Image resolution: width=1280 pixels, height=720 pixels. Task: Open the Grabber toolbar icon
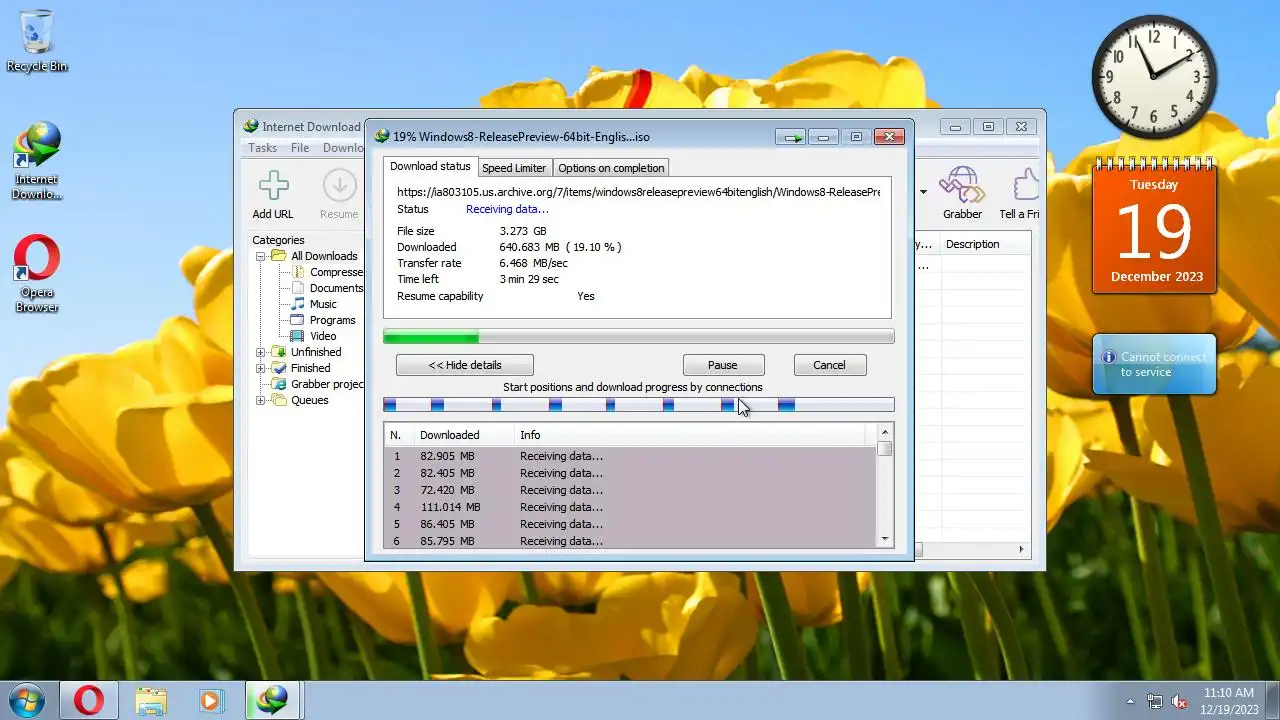coord(962,185)
